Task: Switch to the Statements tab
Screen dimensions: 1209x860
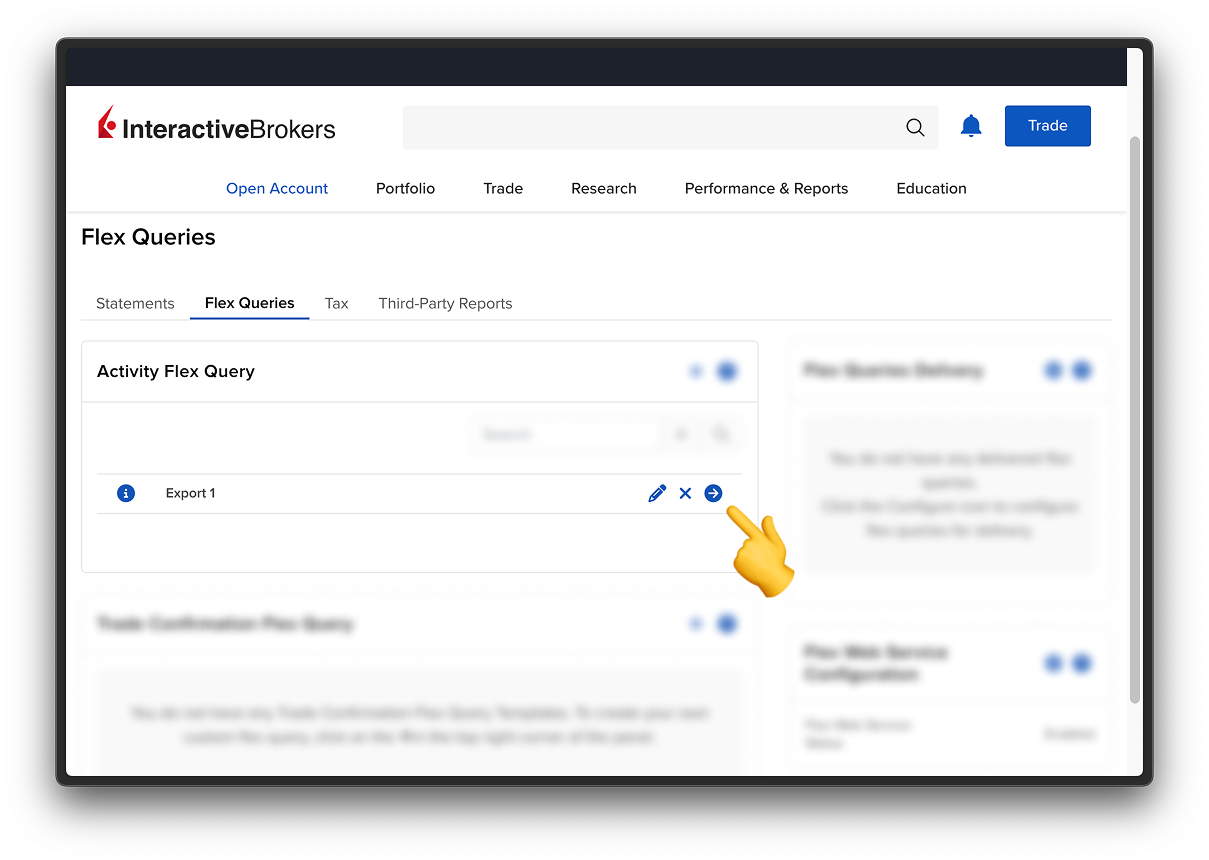Action: pyautogui.click(x=135, y=303)
